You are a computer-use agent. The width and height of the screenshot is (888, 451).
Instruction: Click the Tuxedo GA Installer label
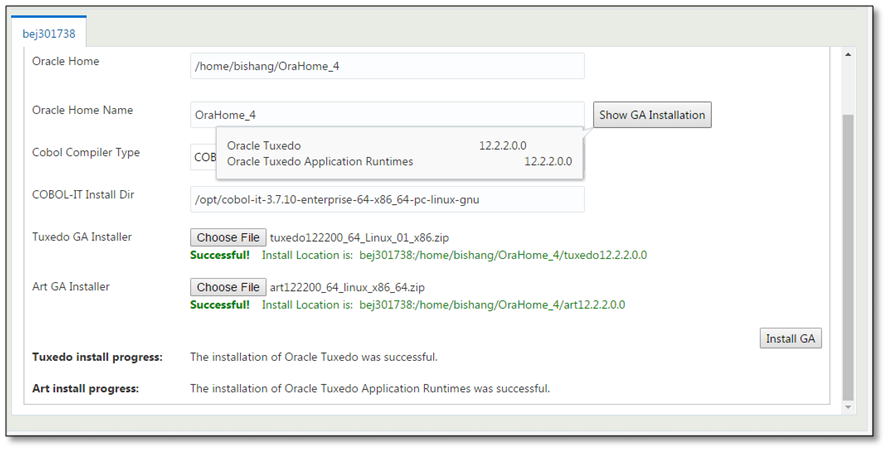(82, 237)
